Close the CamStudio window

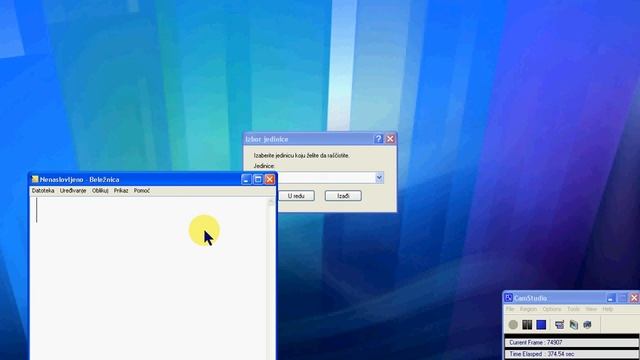[x=634, y=298]
